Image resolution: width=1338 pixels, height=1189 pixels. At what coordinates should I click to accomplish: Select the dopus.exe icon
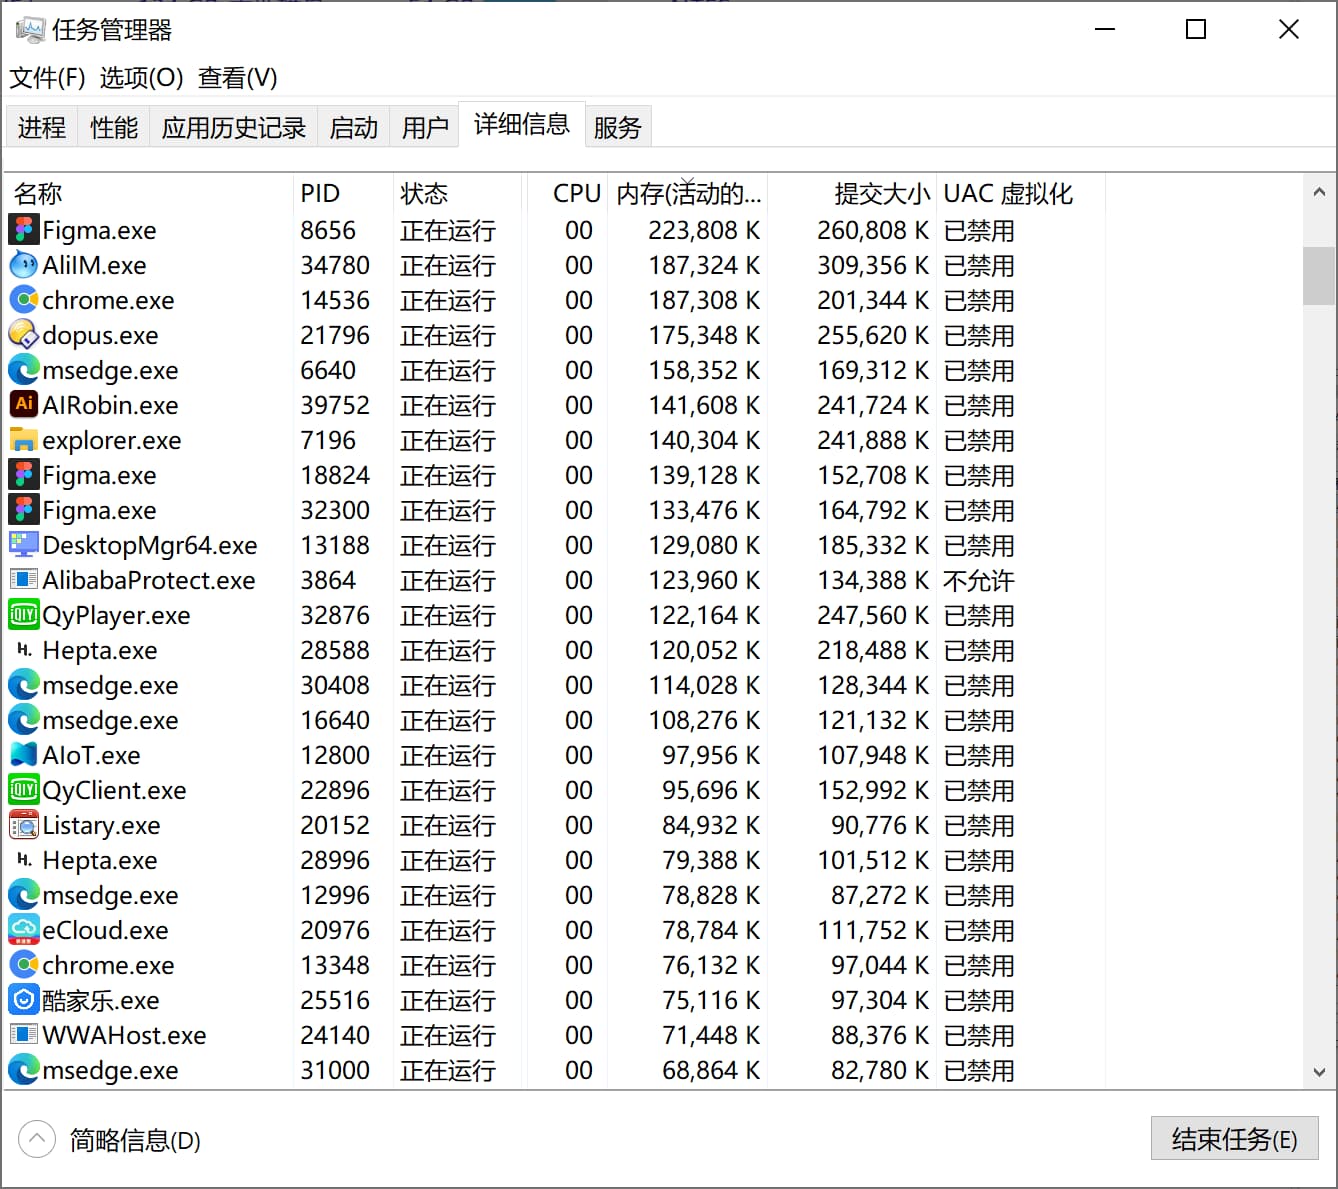(x=23, y=335)
